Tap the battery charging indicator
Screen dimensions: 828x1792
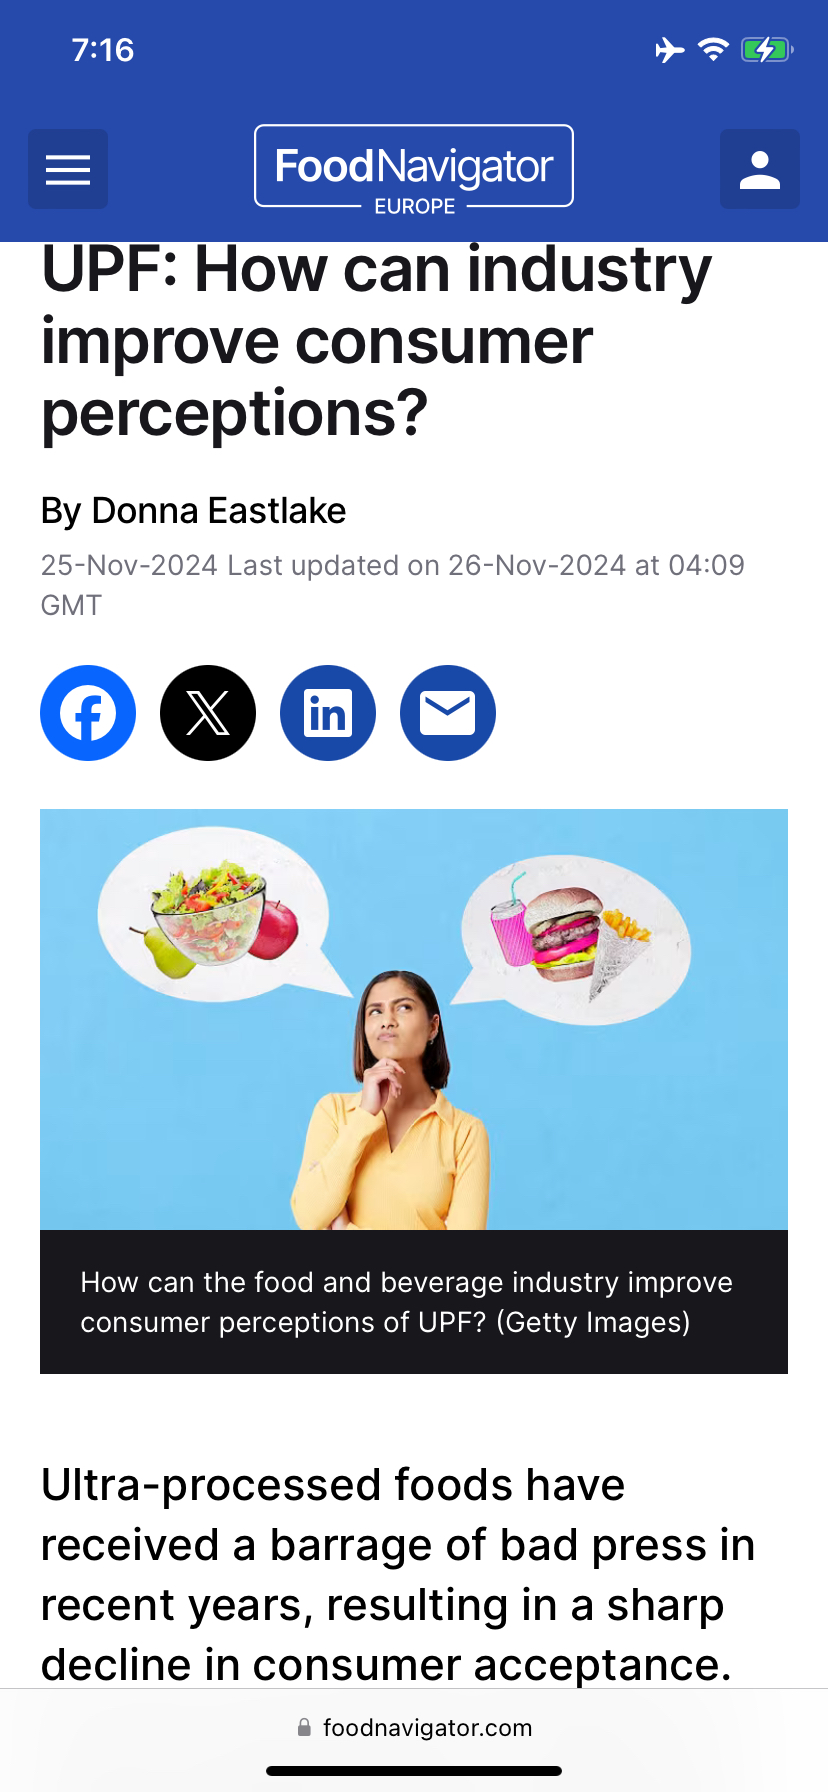tap(766, 49)
